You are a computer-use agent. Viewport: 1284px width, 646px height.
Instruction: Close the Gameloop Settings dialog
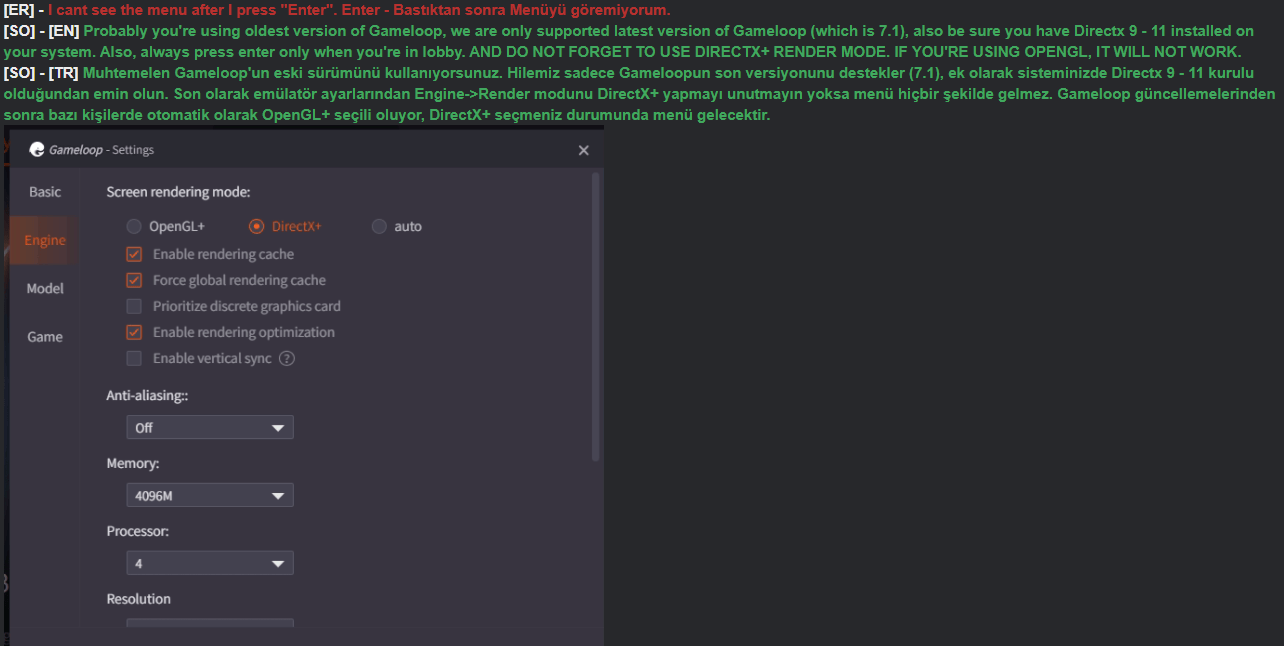point(584,150)
